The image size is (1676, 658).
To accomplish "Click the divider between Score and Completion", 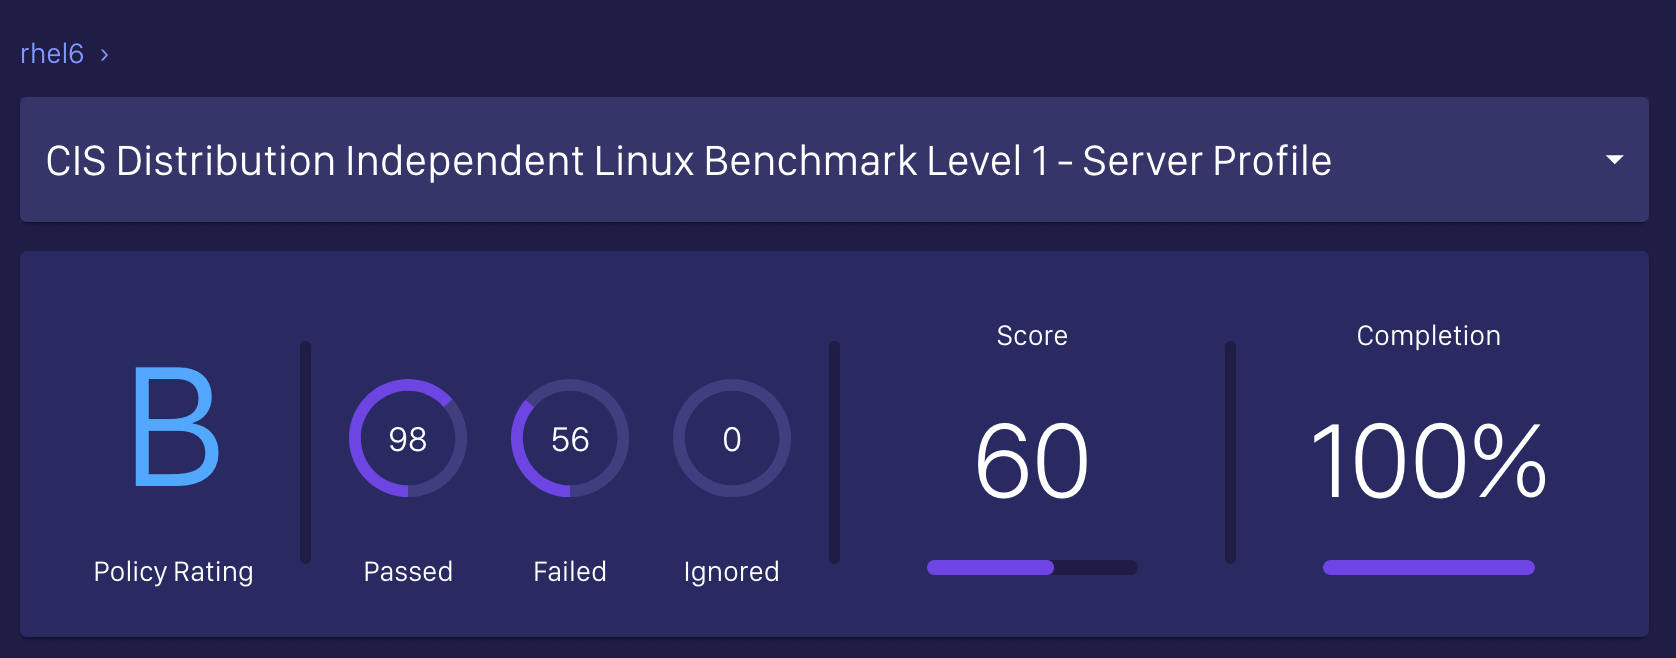I will [1230, 452].
